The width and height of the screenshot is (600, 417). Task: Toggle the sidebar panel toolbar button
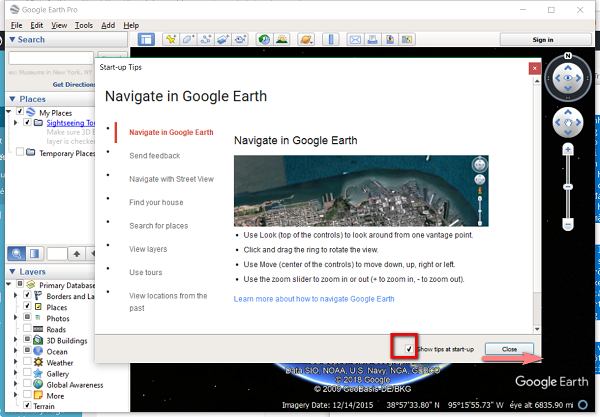pos(146,39)
